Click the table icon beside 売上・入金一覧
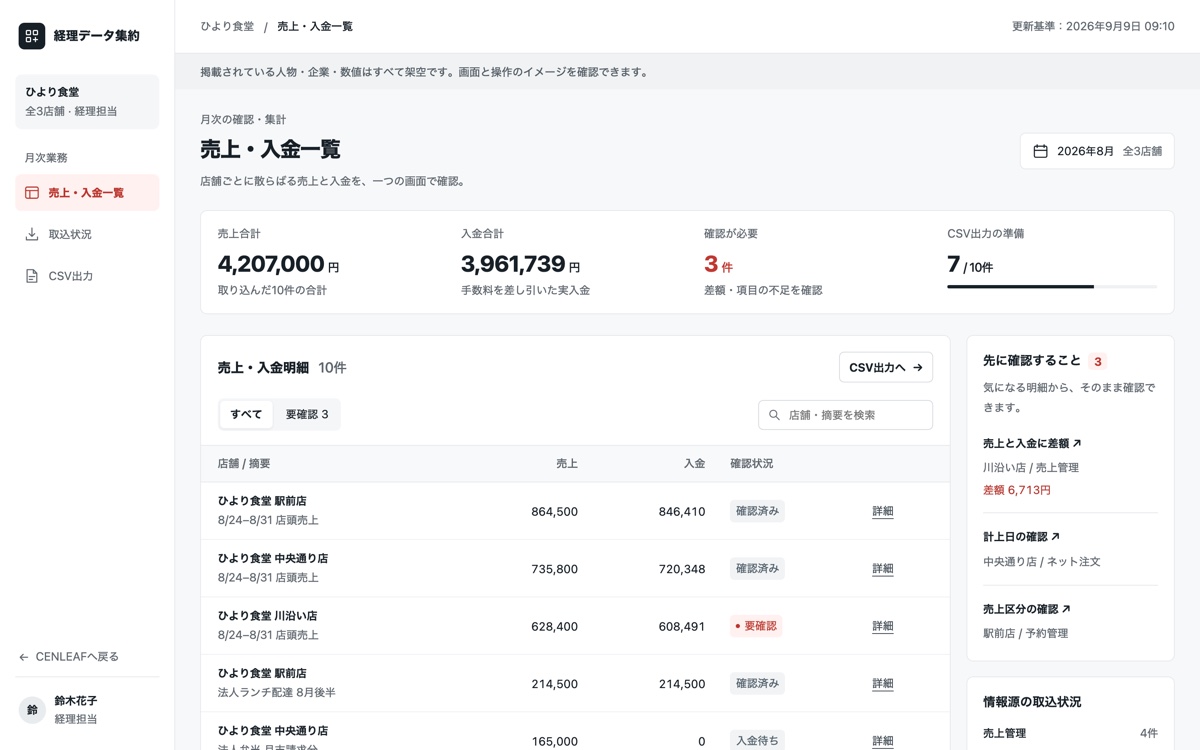This screenshot has height=750, width=1200. tap(32, 193)
